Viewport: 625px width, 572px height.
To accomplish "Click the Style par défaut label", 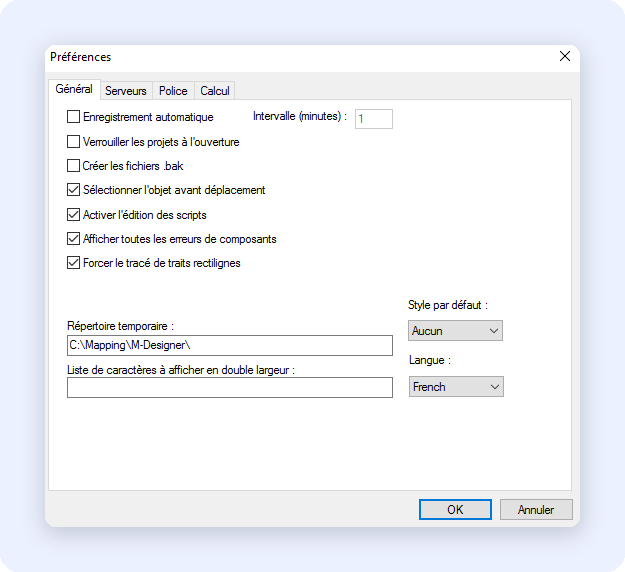I will [448, 305].
